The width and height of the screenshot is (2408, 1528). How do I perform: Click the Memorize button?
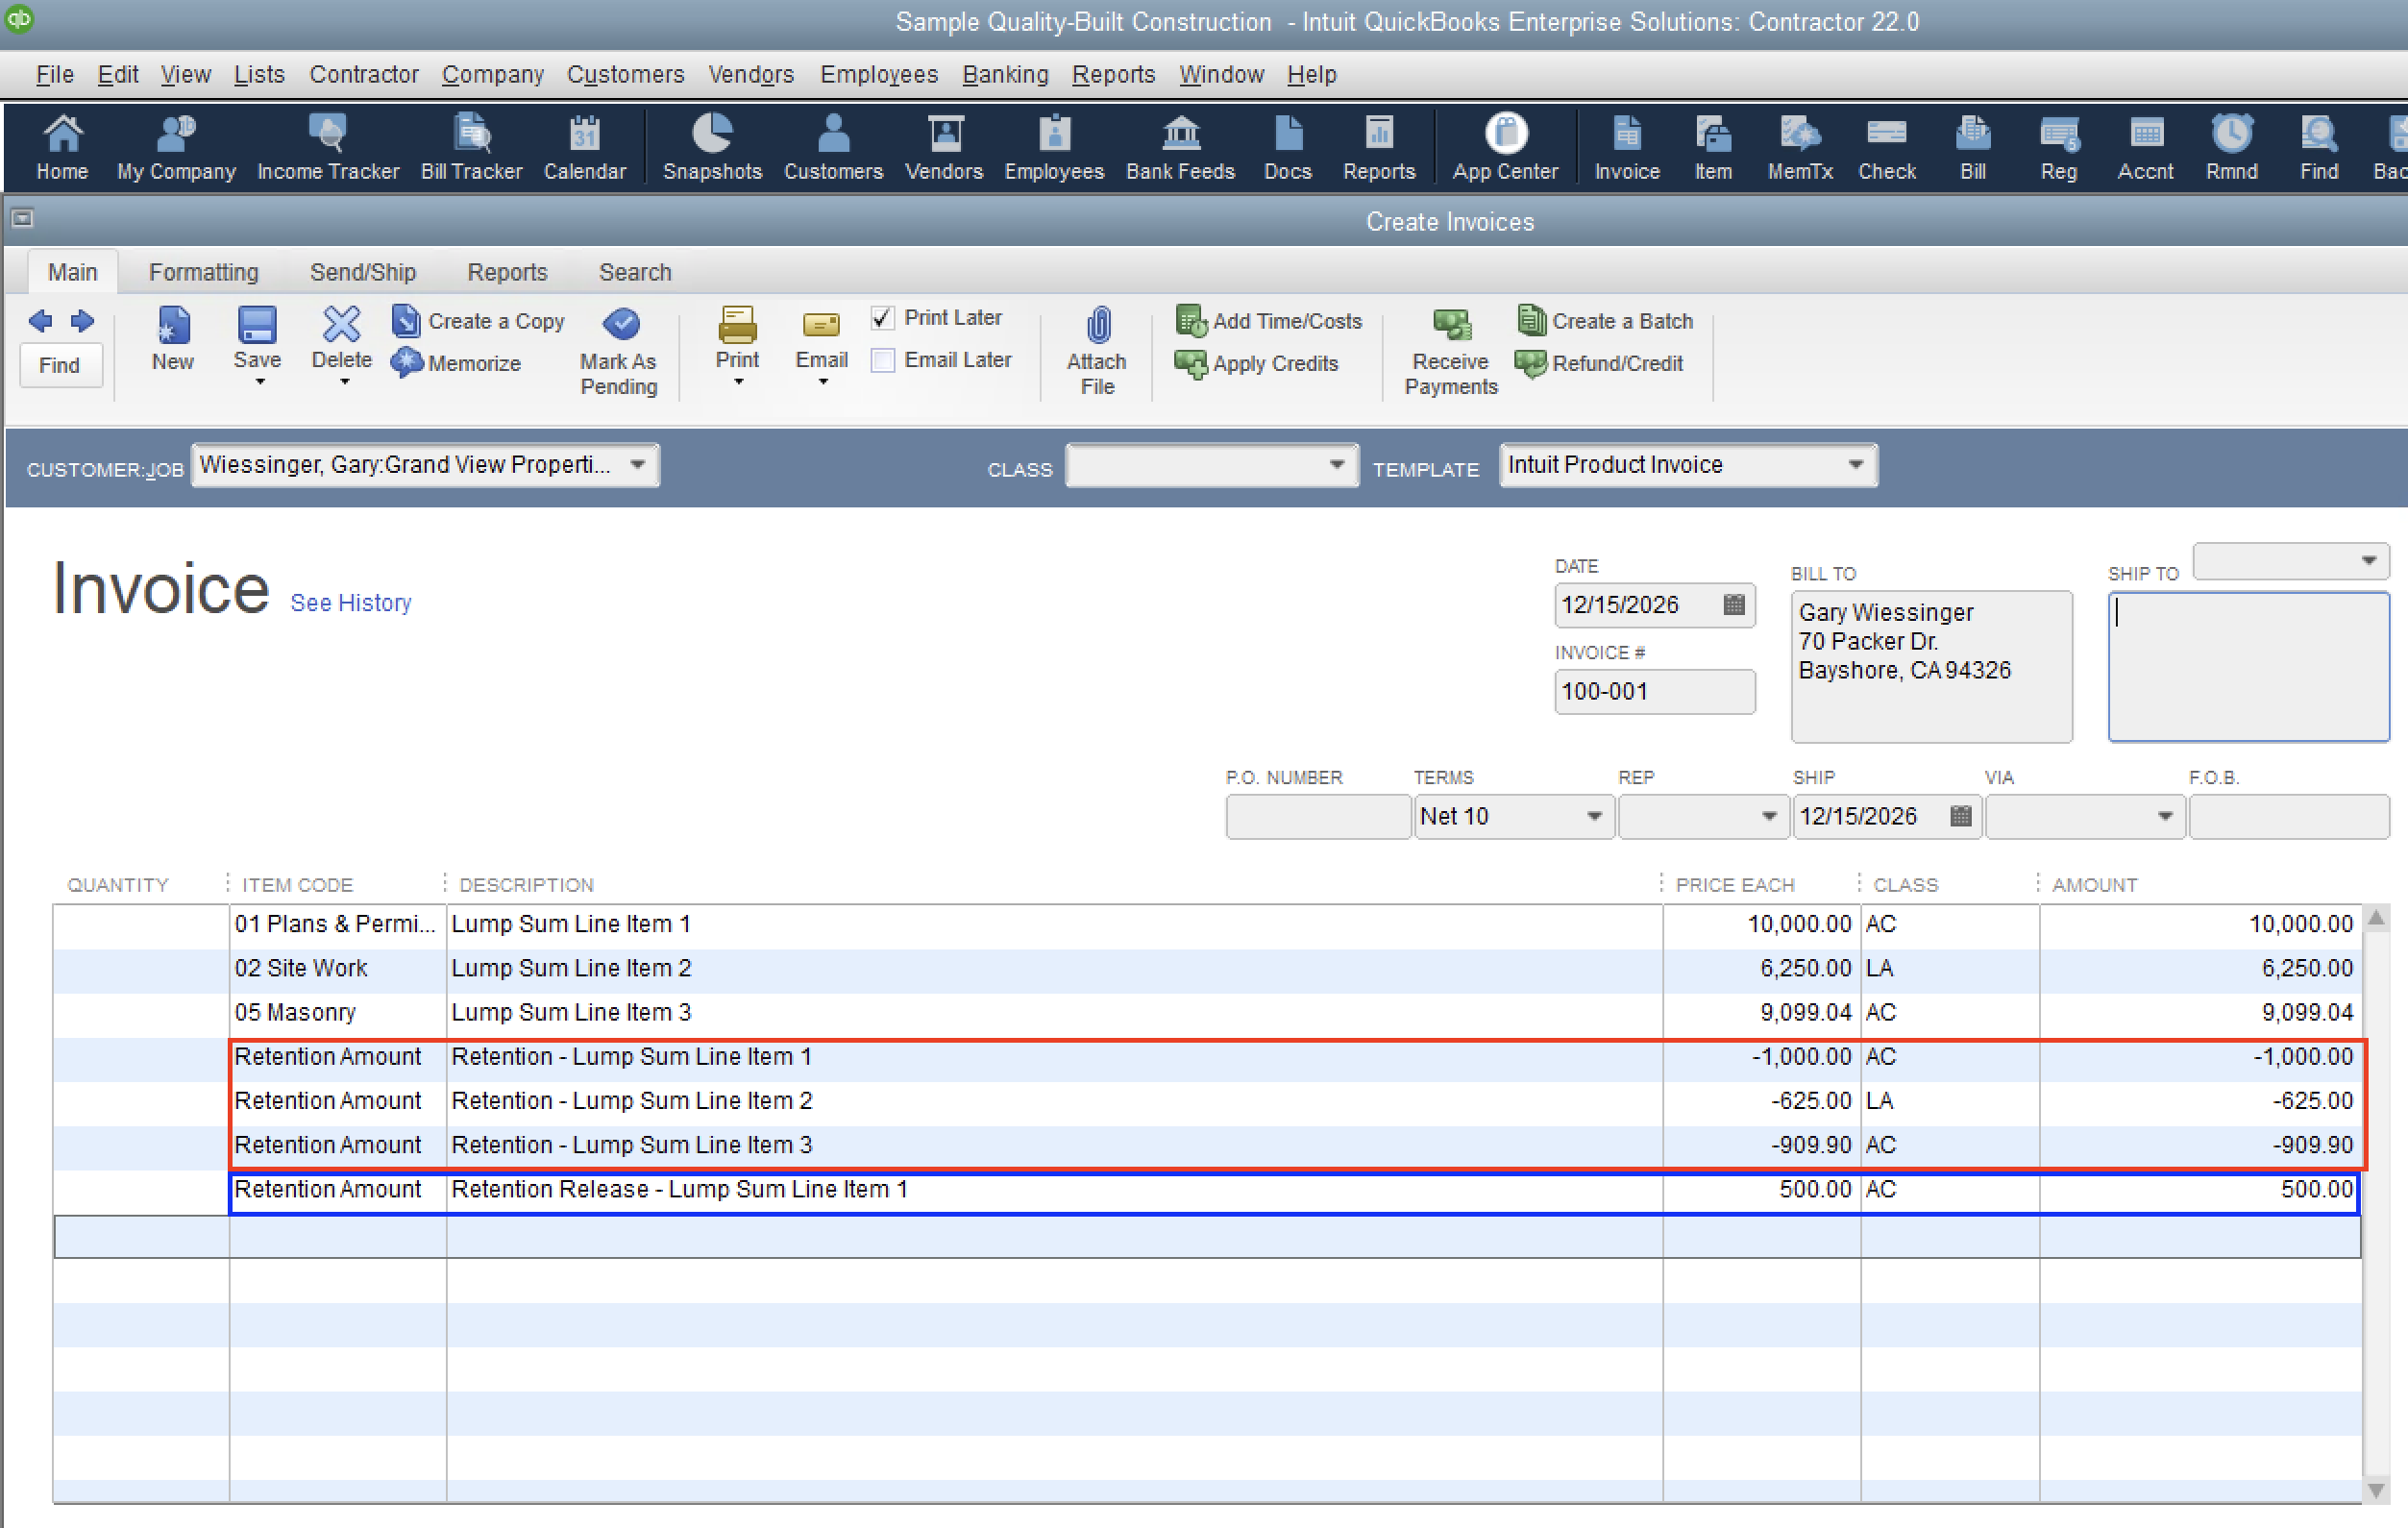tap(457, 363)
